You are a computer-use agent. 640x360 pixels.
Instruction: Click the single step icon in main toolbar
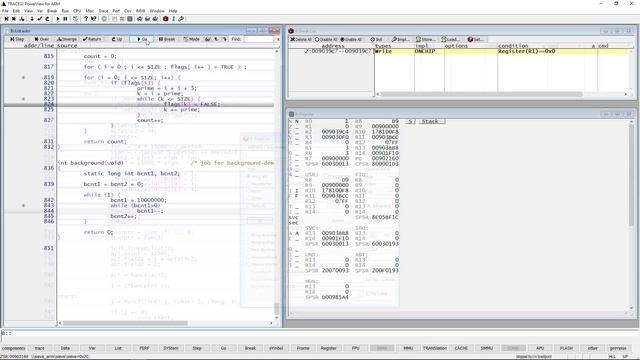click(7, 19)
